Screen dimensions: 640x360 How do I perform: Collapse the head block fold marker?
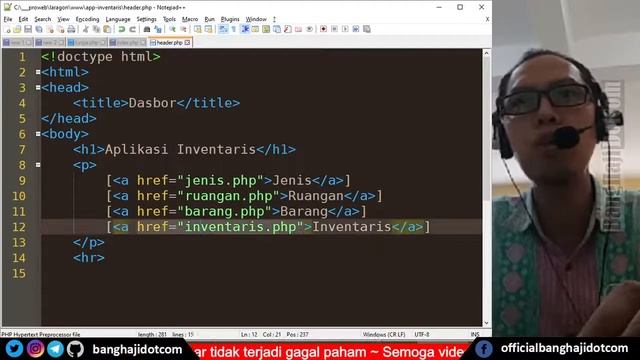[38, 88]
